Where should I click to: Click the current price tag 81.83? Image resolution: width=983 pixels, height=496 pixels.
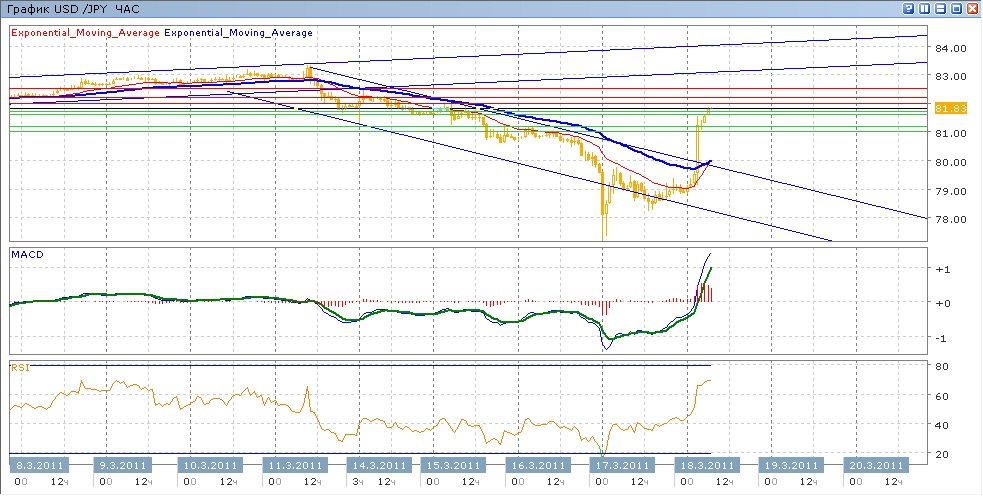pos(948,108)
